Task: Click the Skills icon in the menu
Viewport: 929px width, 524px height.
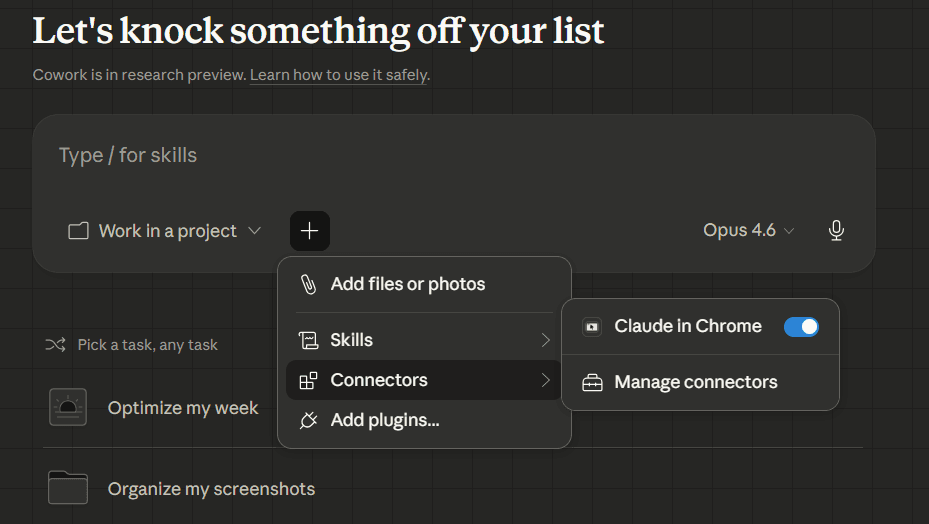Action: (309, 340)
